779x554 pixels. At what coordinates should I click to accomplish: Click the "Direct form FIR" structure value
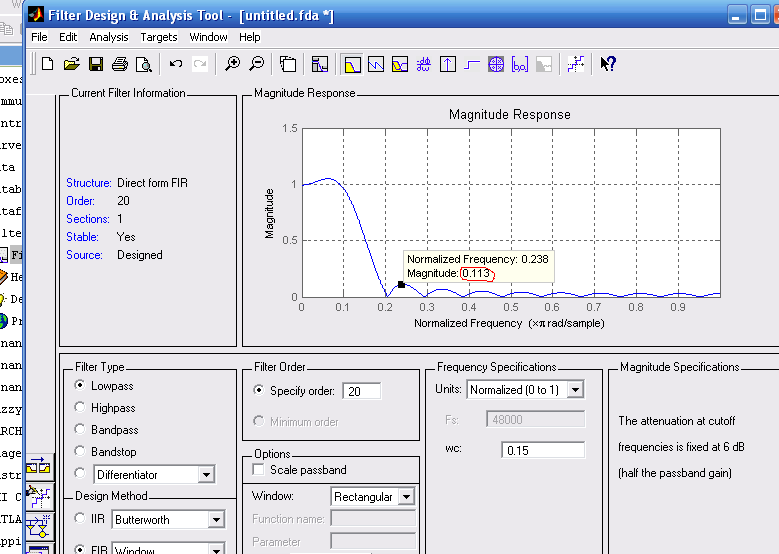click(153, 183)
